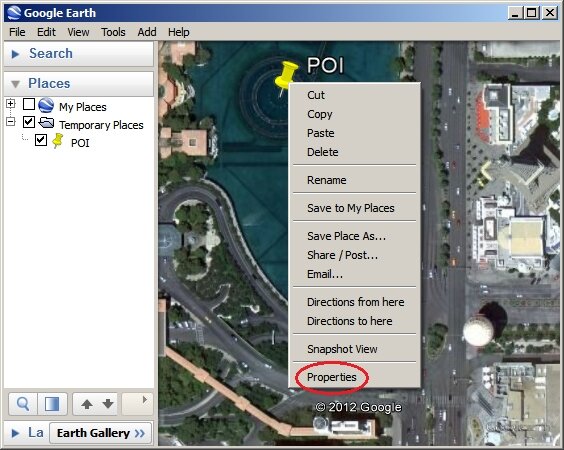Click the small right arrow toolbar overflow
The width and height of the screenshot is (564, 450).
(x=145, y=400)
